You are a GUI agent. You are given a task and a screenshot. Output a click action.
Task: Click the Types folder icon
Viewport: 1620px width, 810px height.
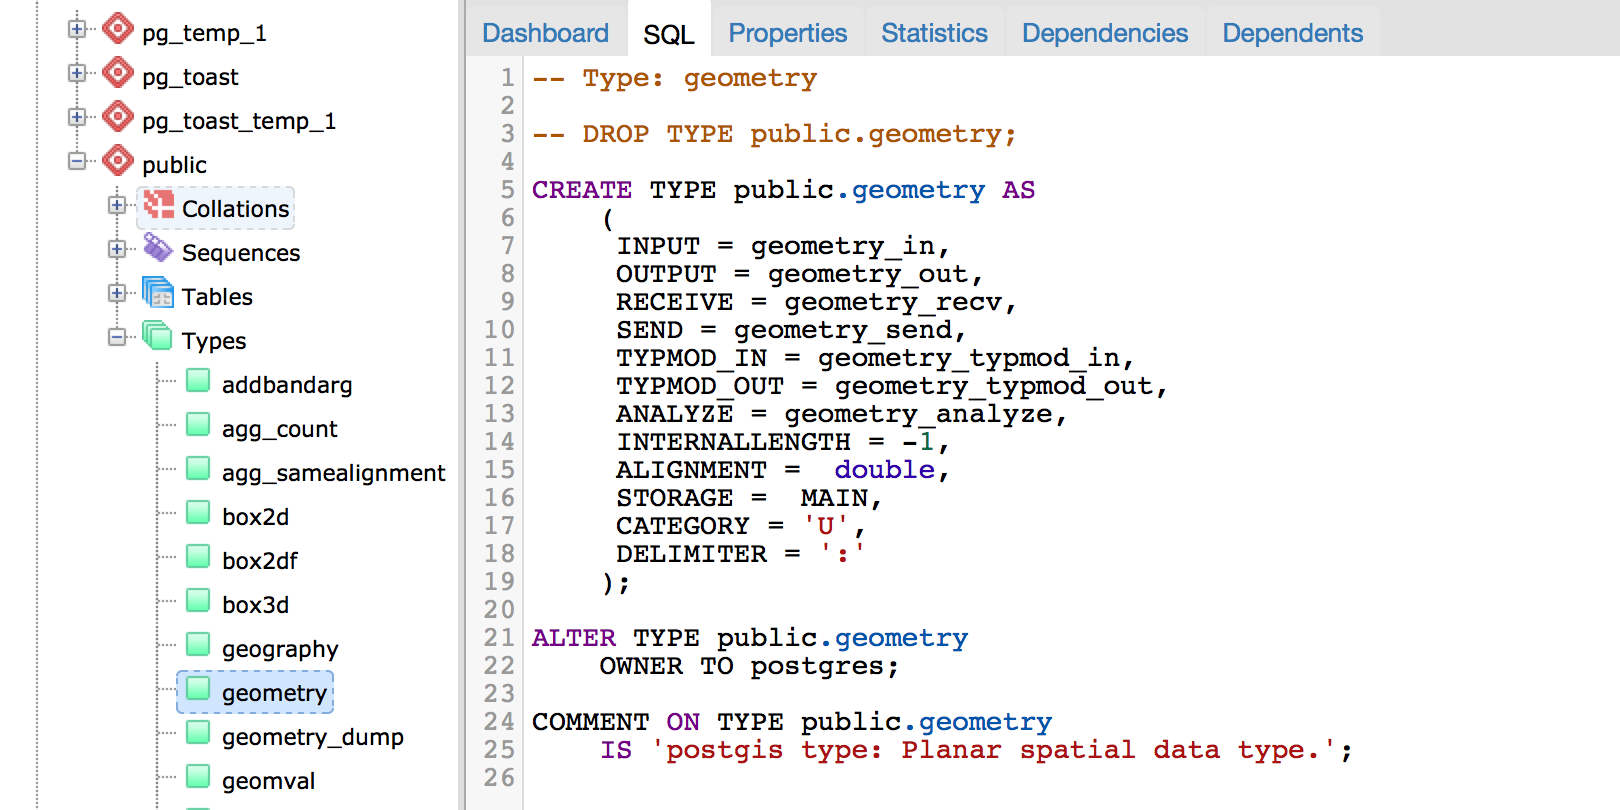(x=158, y=337)
